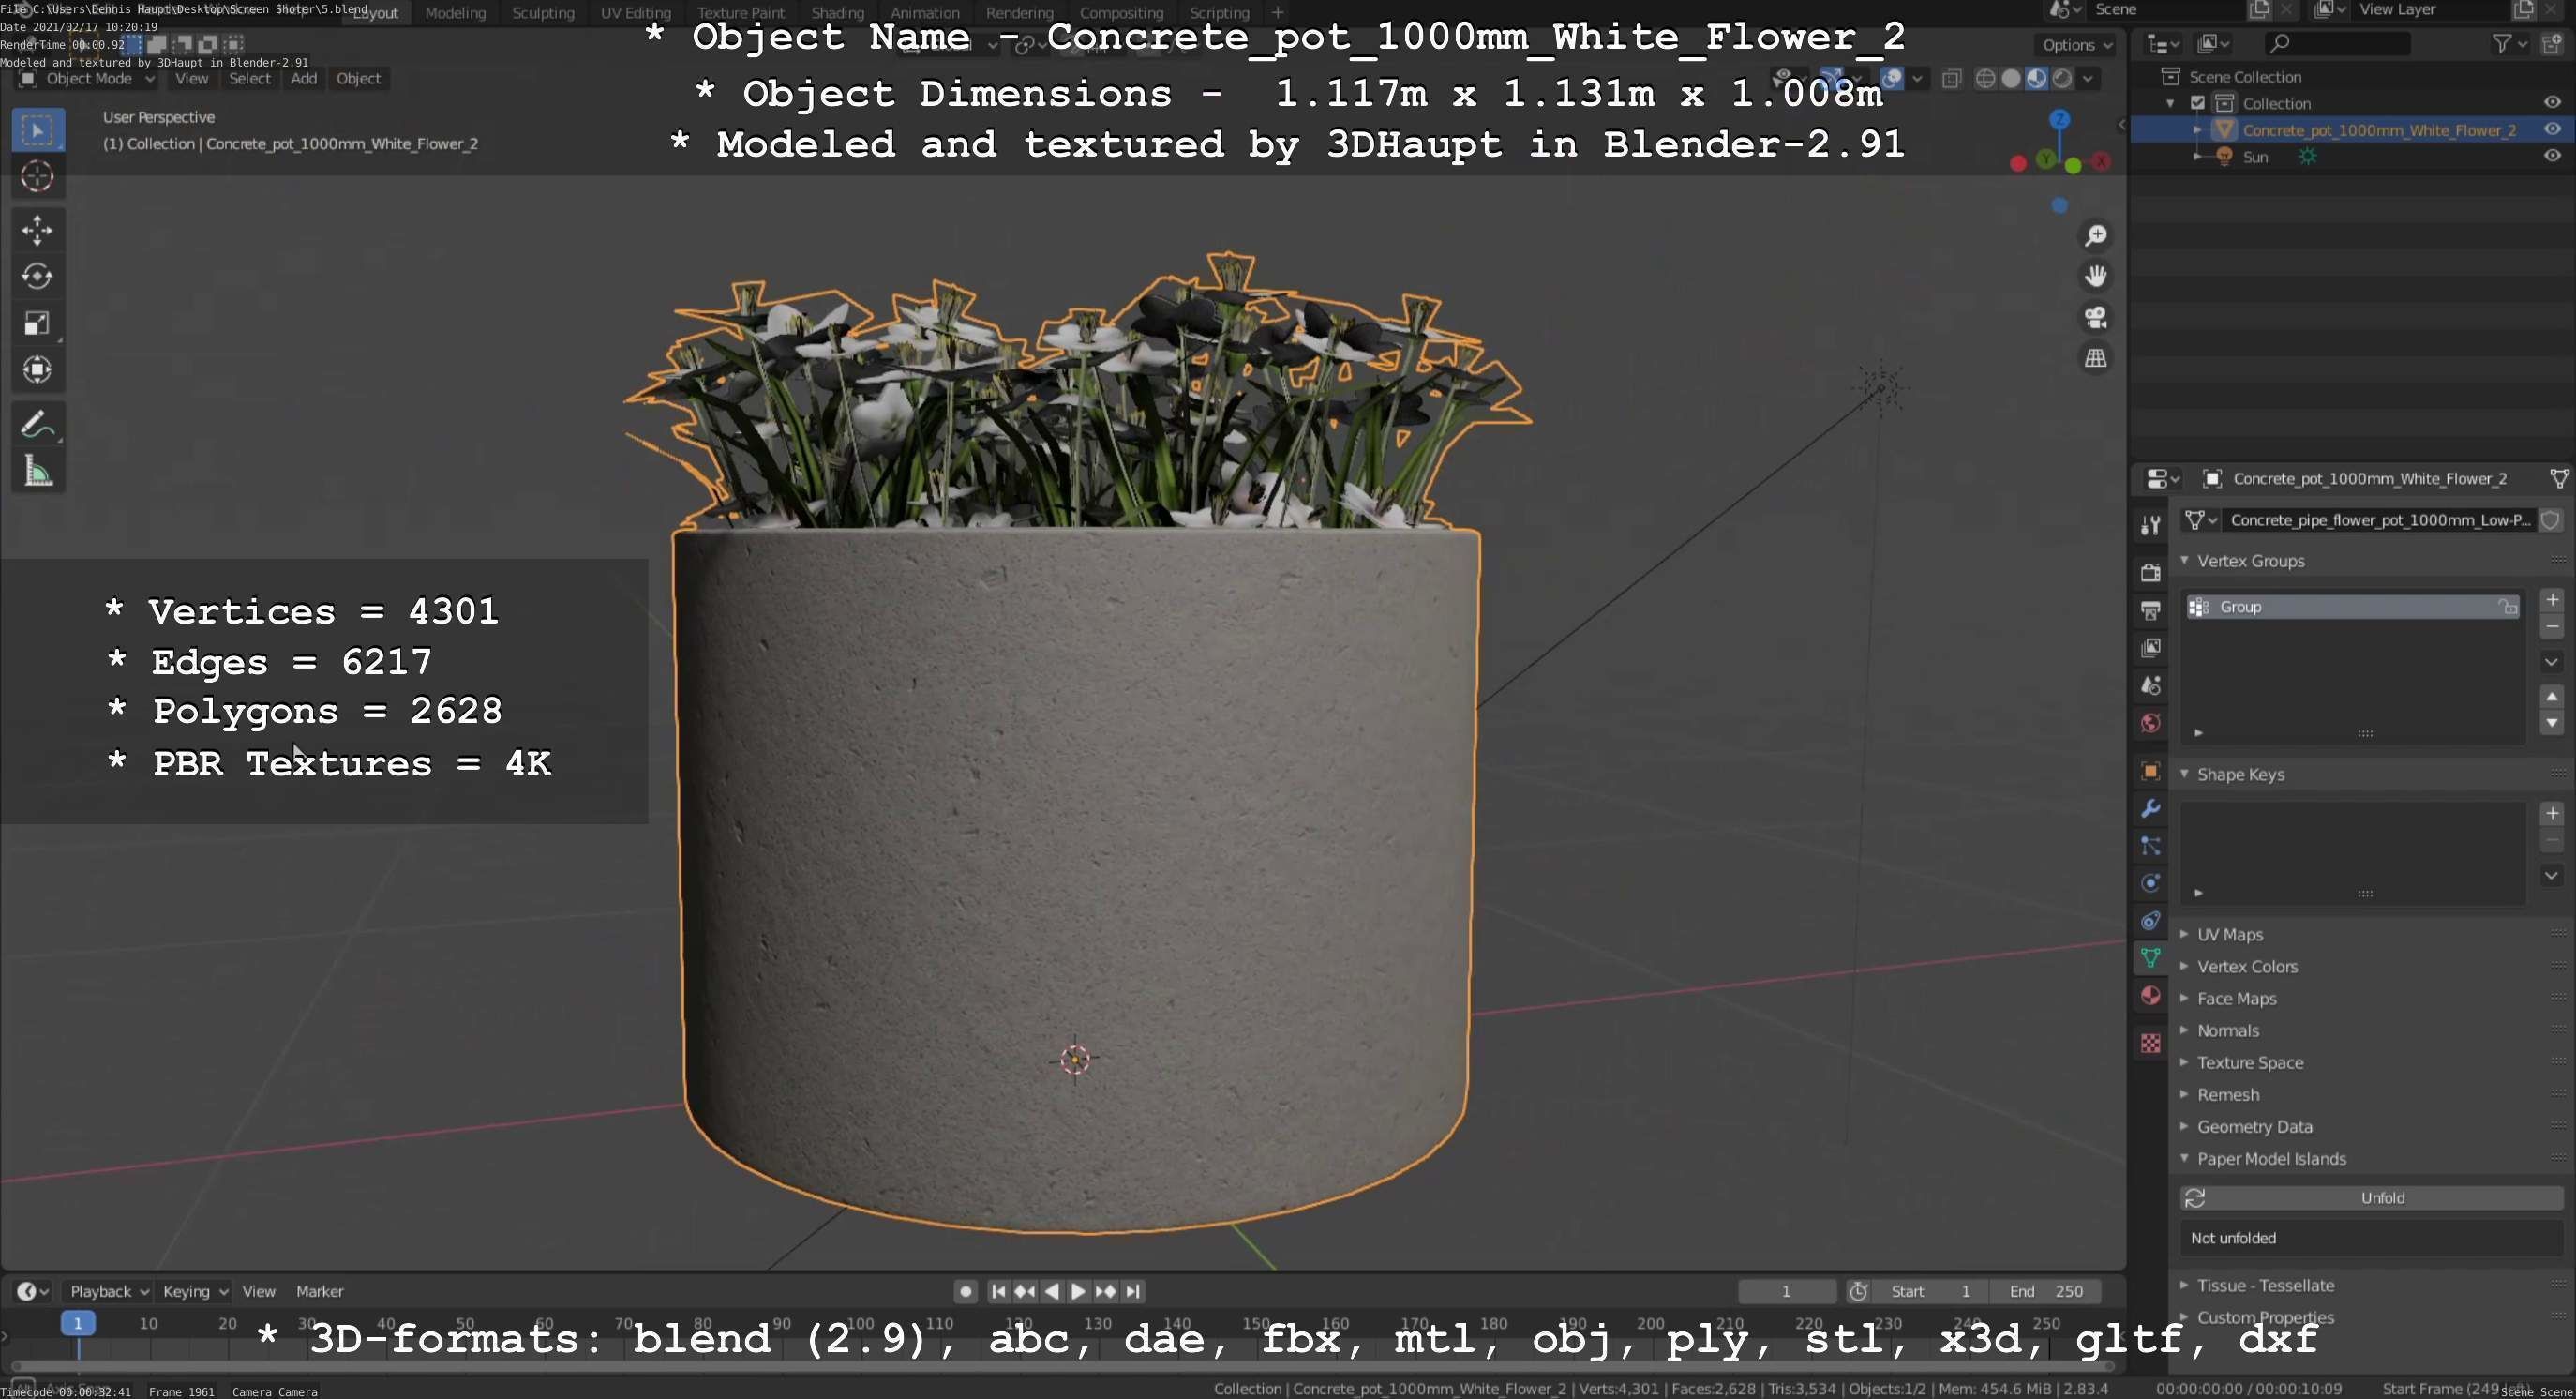Open the Scene properties tab
Image resolution: width=2576 pixels, height=1399 pixels.
(2150, 685)
